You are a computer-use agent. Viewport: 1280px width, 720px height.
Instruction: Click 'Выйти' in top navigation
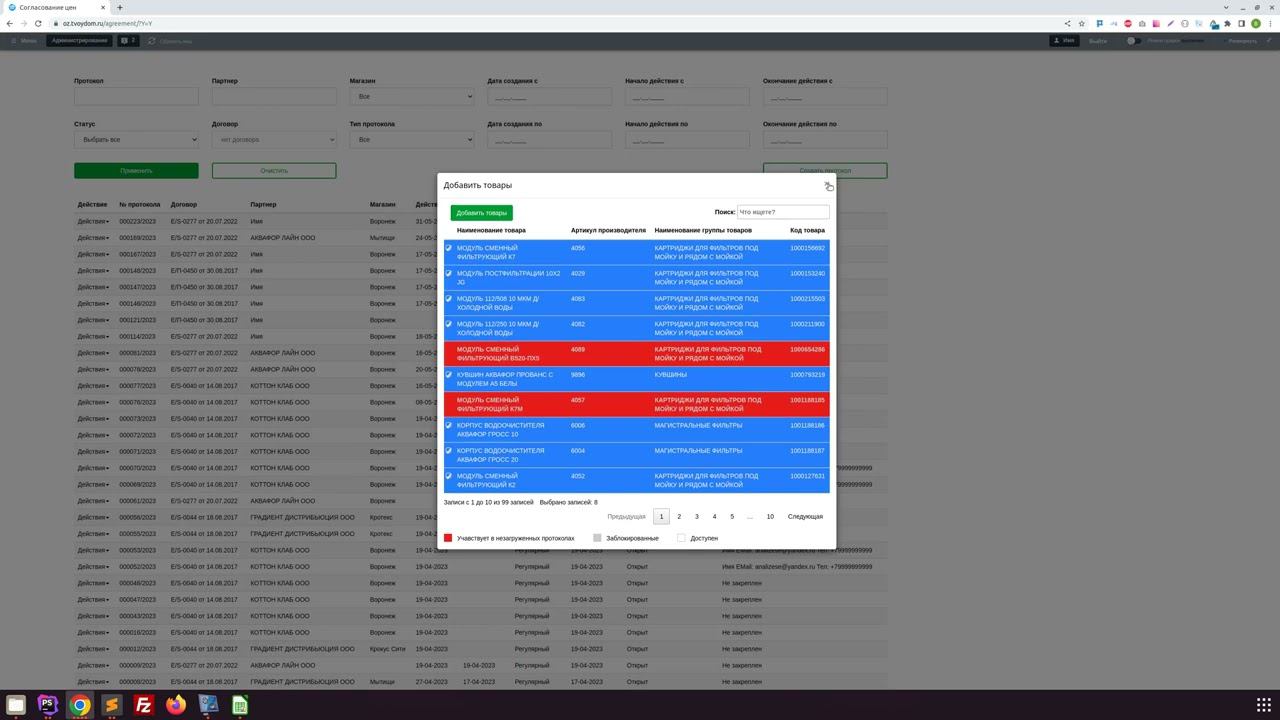click(x=1098, y=41)
